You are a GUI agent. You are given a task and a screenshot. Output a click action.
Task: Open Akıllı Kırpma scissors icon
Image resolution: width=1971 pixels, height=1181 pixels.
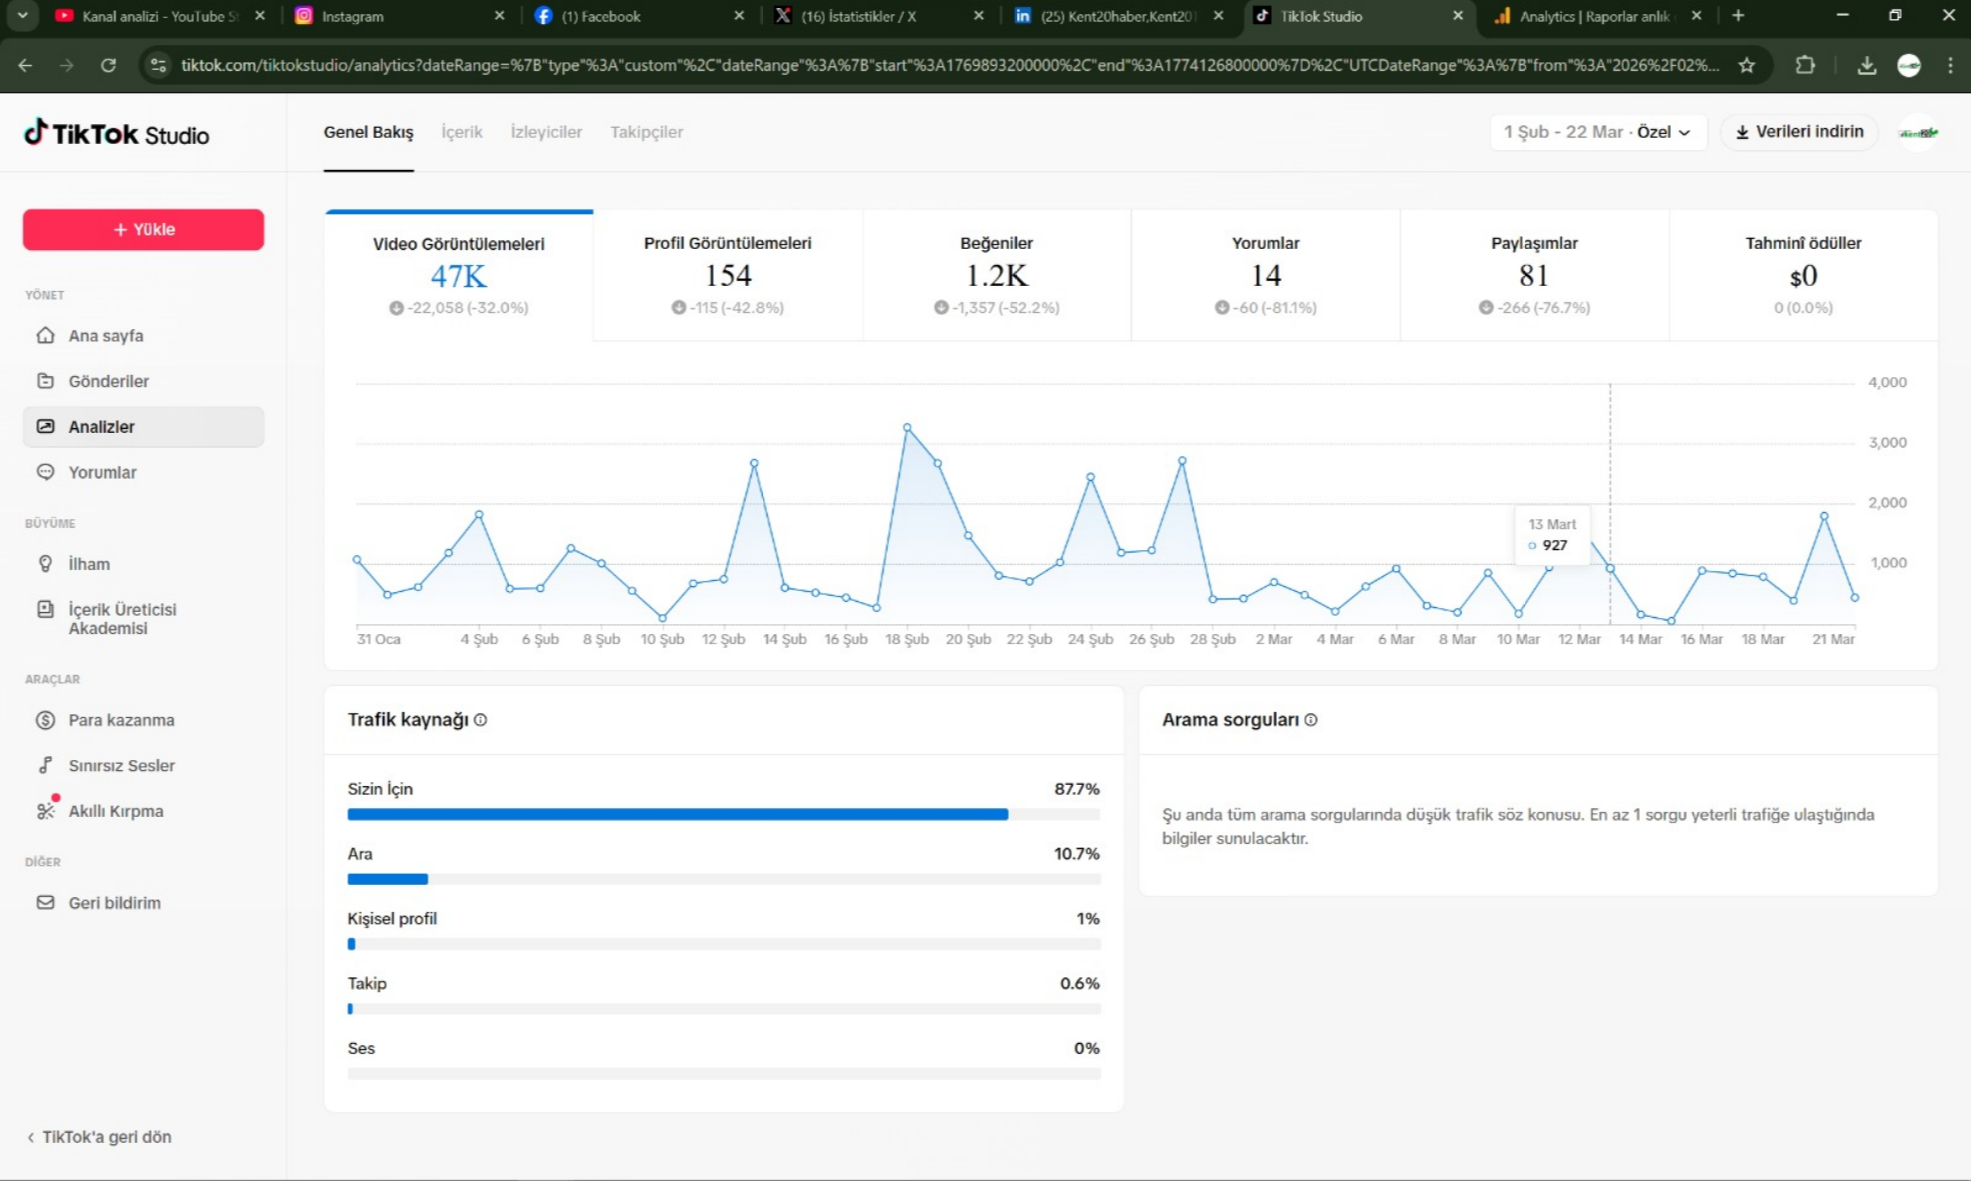(x=45, y=811)
